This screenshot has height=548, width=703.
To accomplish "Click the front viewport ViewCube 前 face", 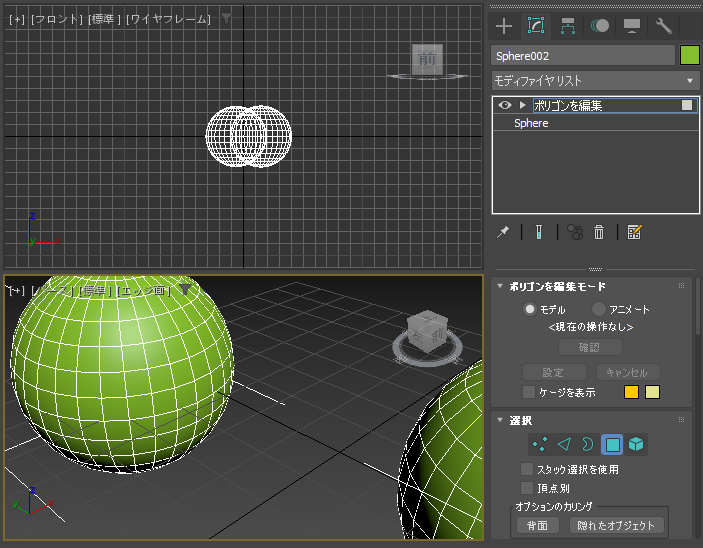I will click(x=427, y=59).
